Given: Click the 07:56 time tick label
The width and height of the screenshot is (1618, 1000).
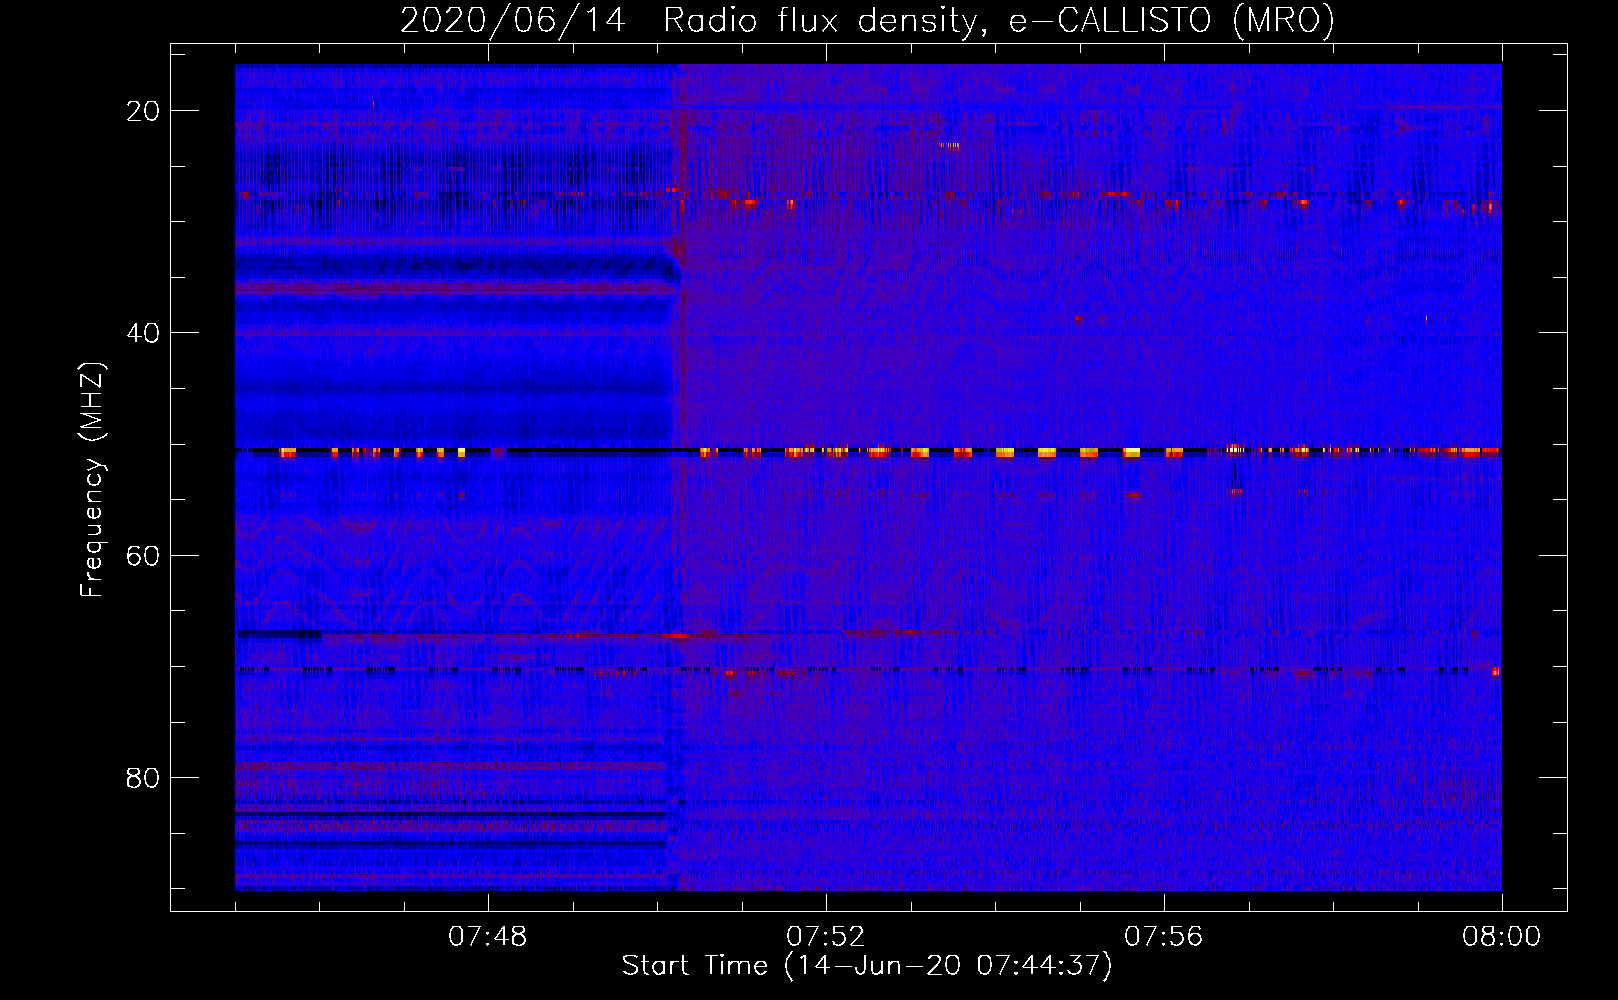Looking at the screenshot, I should click(x=1164, y=937).
